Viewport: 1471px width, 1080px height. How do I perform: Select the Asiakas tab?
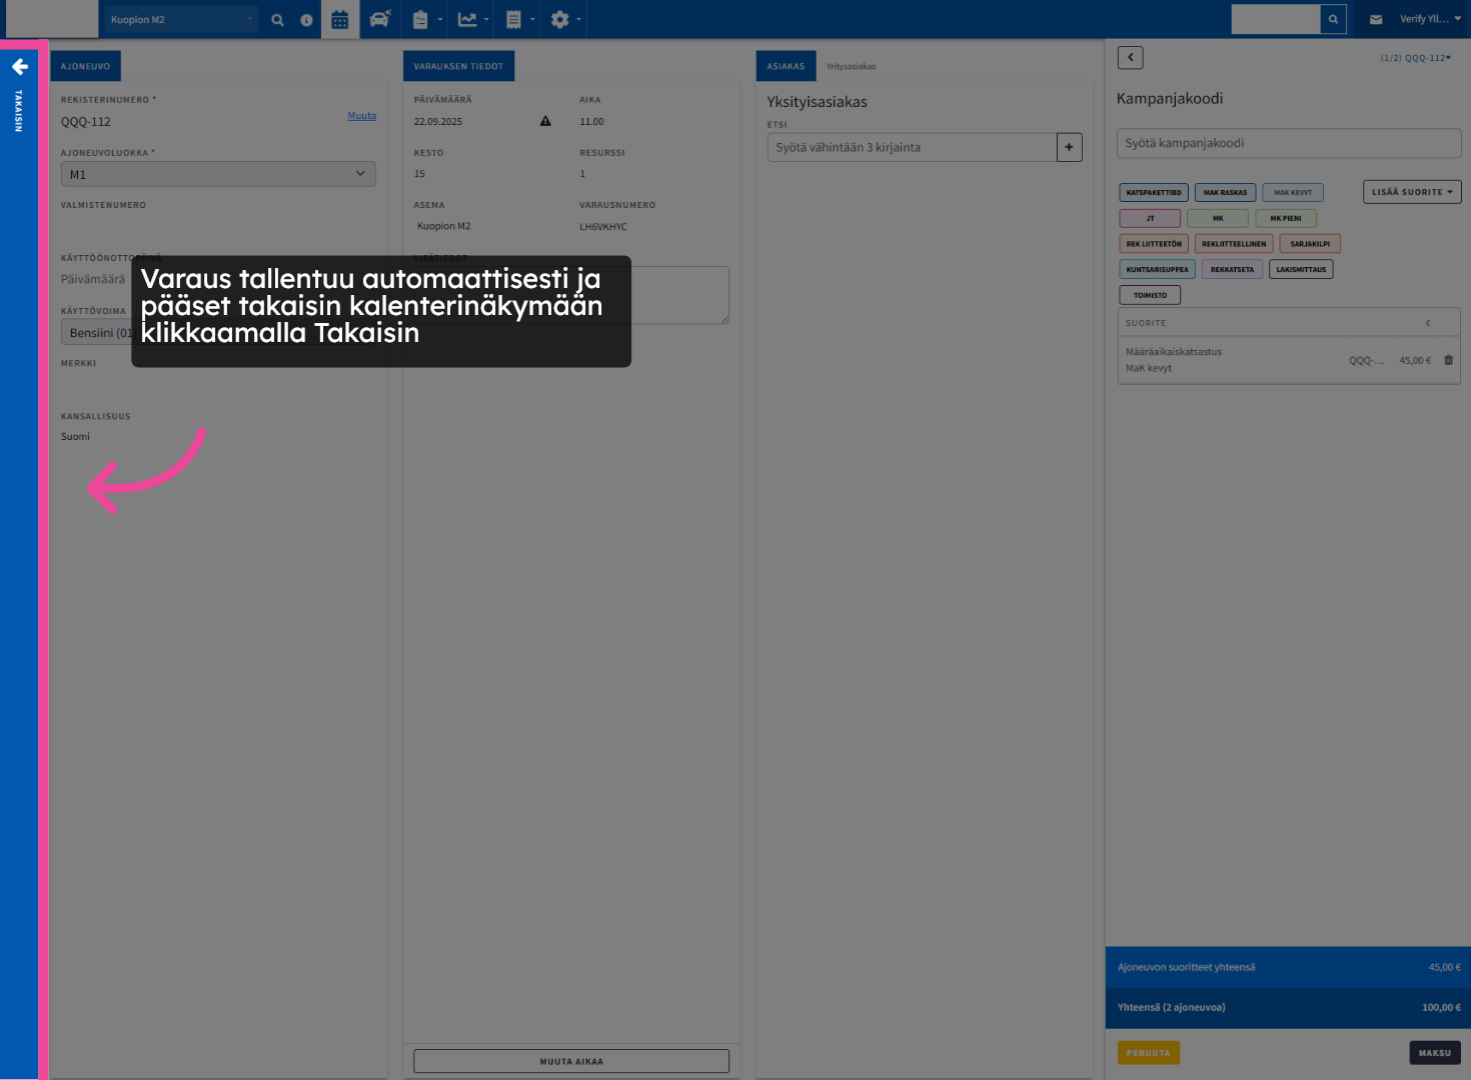tap(786, 66)
